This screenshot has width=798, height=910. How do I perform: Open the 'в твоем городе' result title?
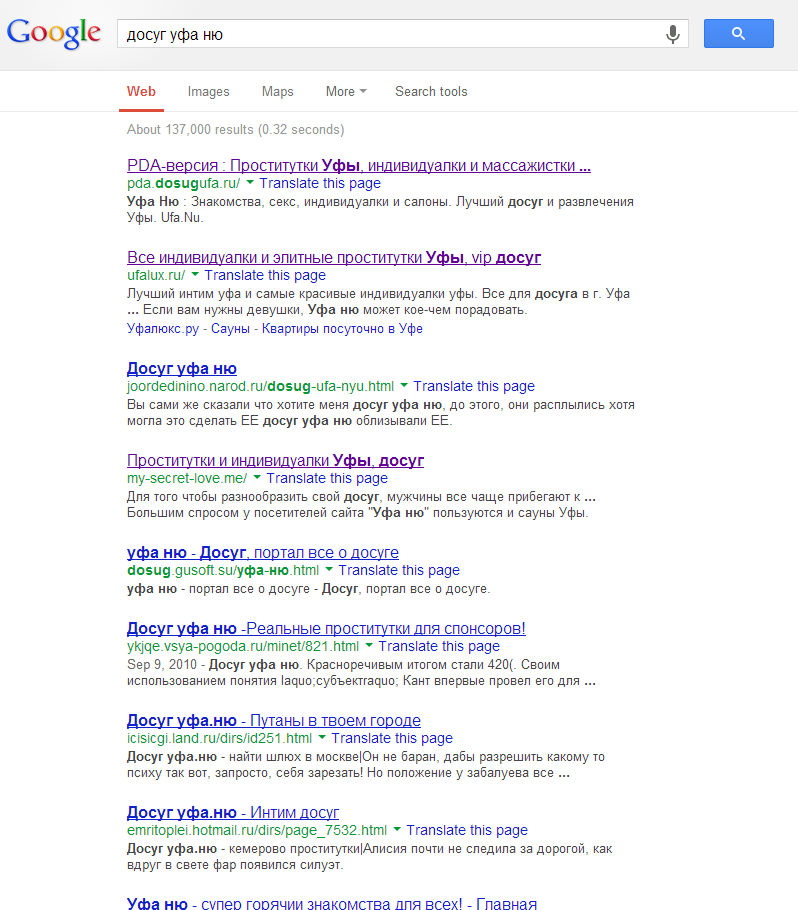[x=274, y=721]
